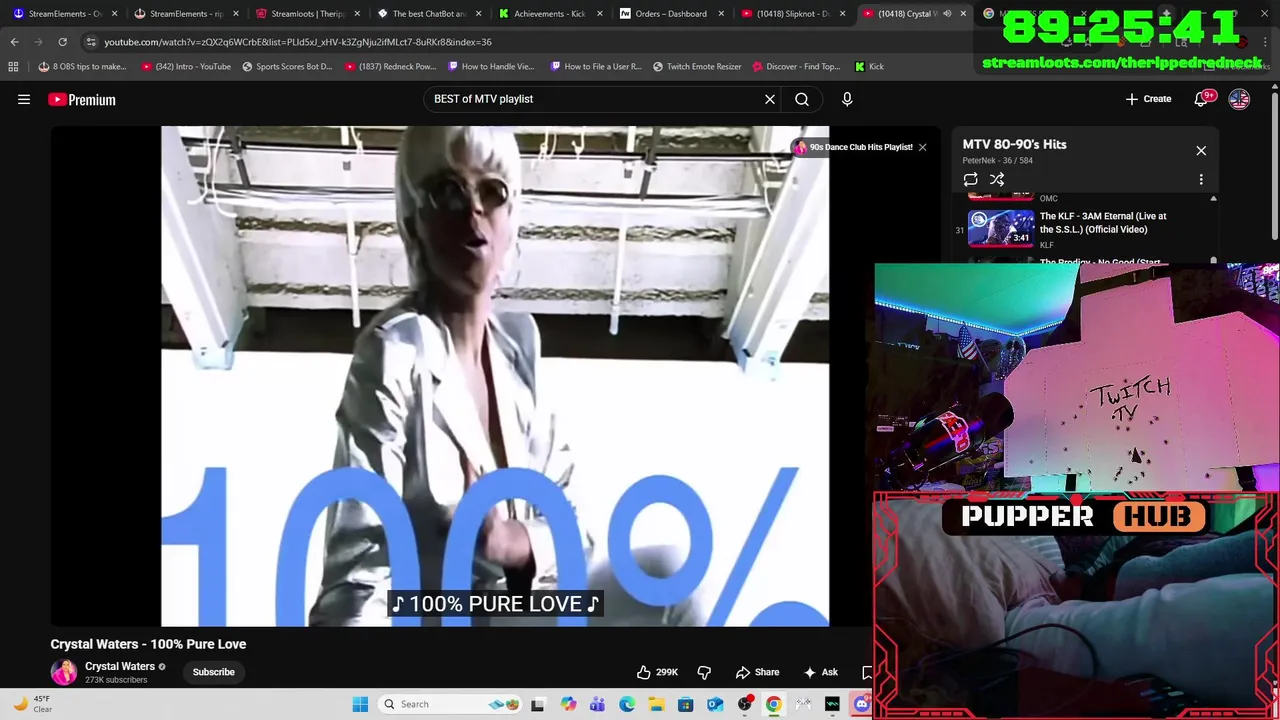The width and height of the screenshot is (1280, 720).
Task: Open Discover - Find Top bookmark
Action: [x=796, y=66]
